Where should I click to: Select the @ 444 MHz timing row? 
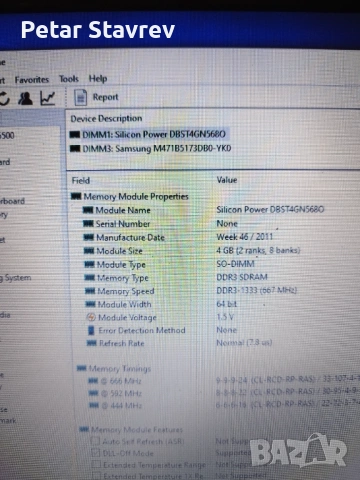point(121,406)
